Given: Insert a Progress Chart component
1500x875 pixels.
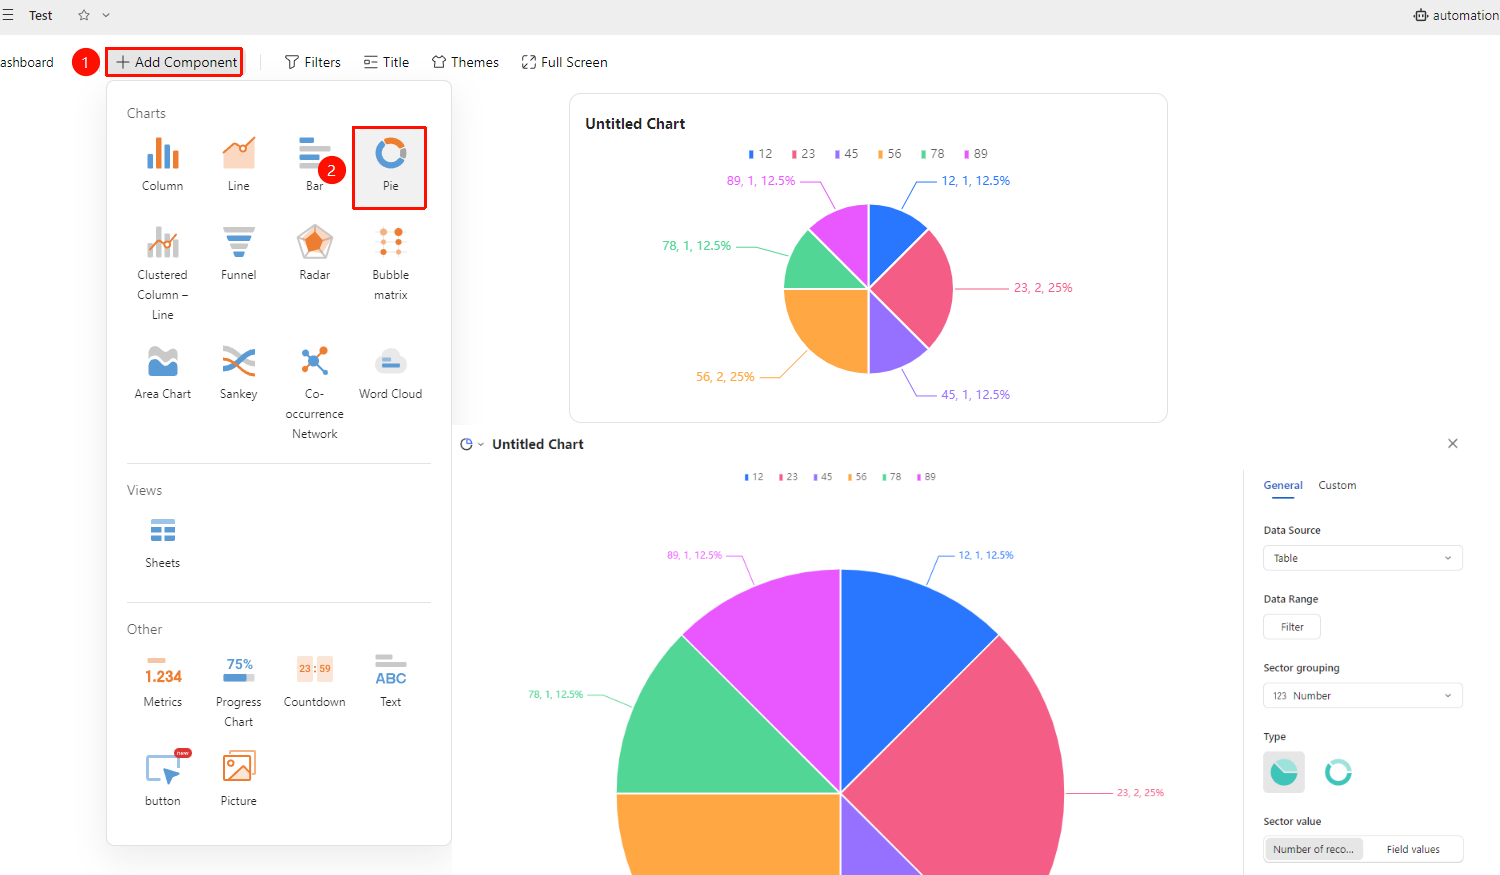Looking at the screenshot, I should click(x=238, y=691).
